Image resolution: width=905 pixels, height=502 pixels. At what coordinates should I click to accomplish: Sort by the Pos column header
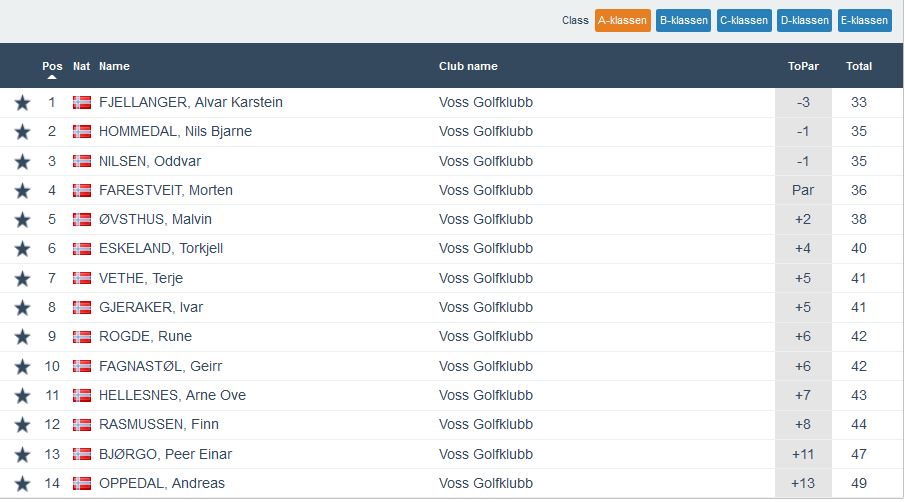coord(52,66)
